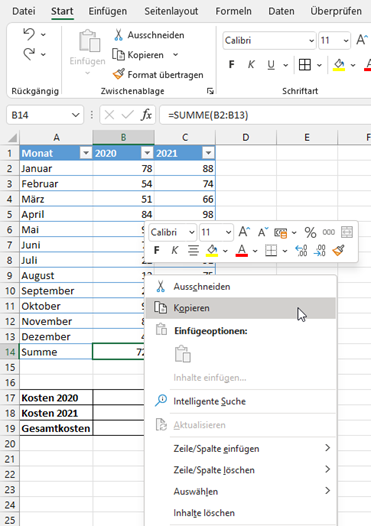Switch to the Formeln tab
This screenshot has height=526, width=371.
point(233,11)
